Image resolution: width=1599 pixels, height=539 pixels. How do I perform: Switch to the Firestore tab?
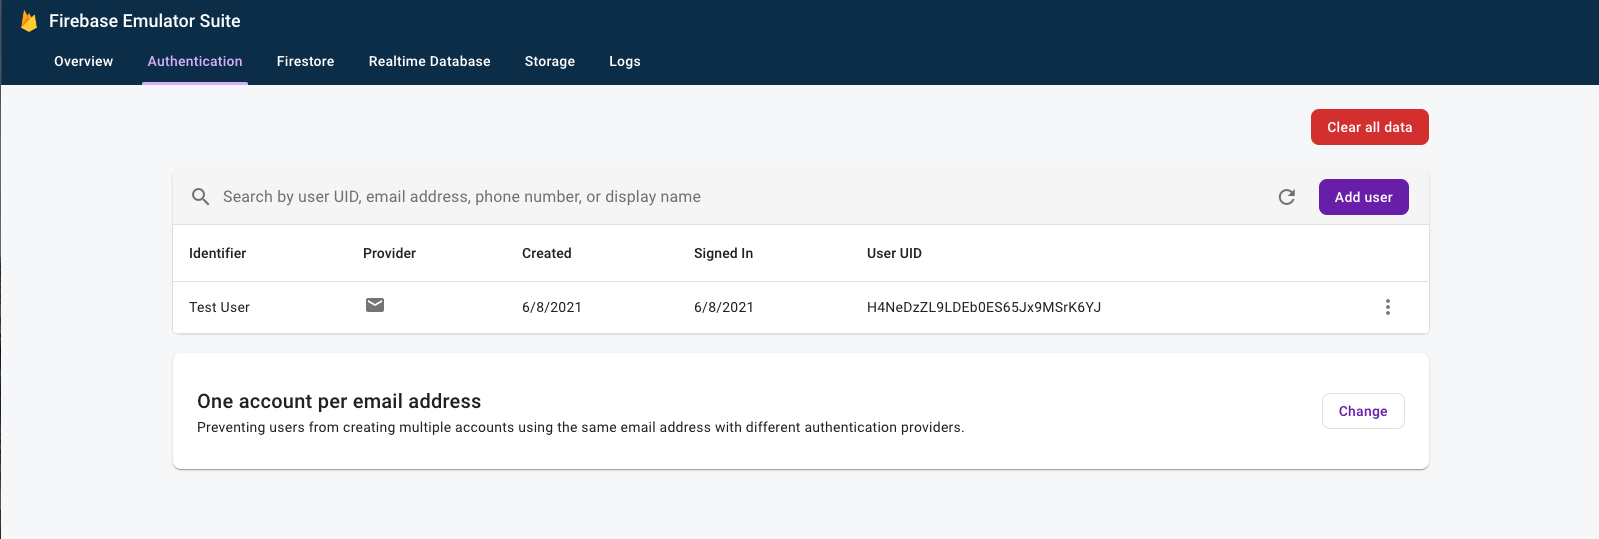(305, 61)
